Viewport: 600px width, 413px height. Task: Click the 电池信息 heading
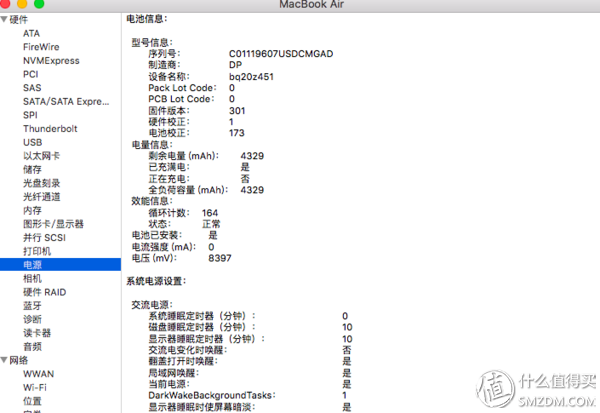coord(147,19)
